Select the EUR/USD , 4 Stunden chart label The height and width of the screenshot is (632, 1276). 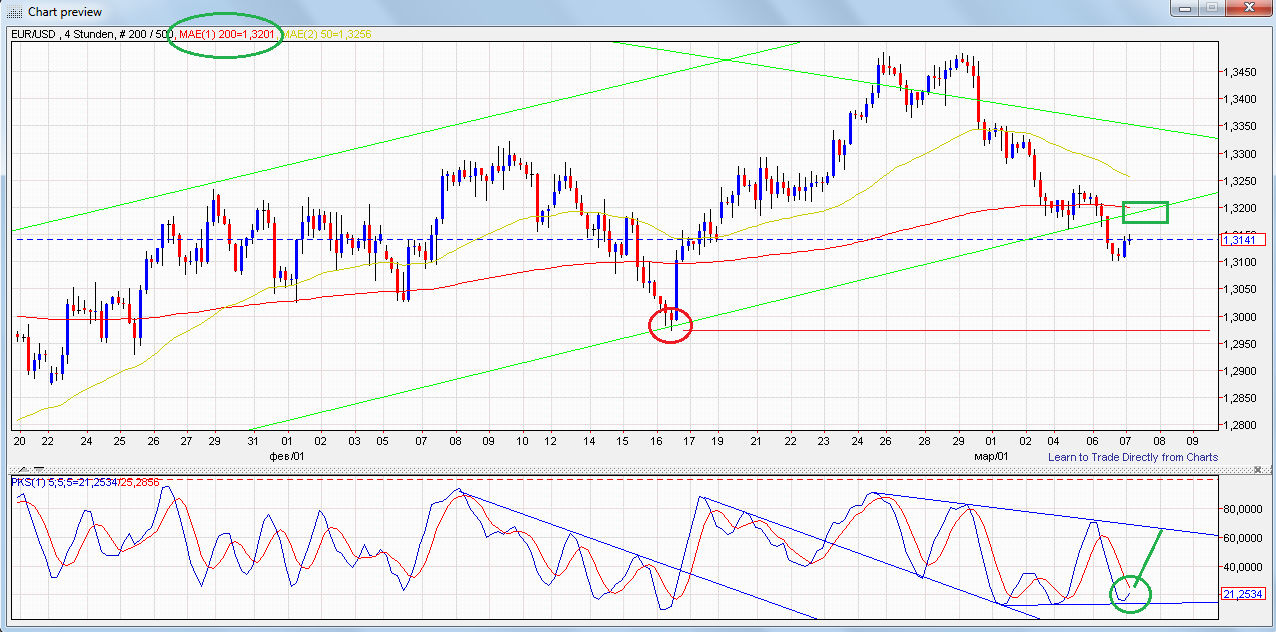[61, 34]
